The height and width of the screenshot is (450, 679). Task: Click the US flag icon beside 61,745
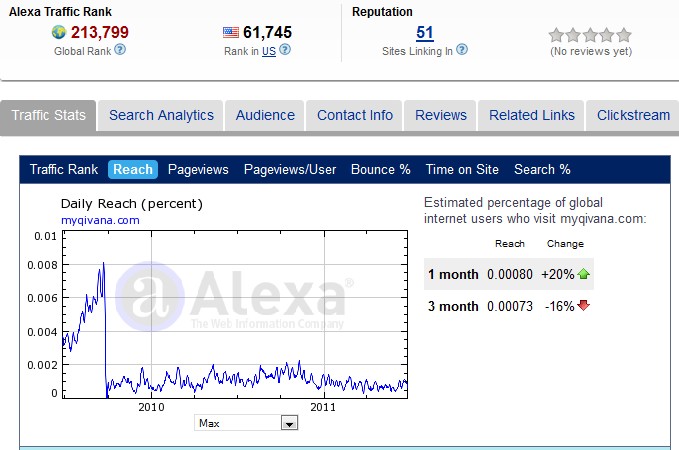(x=231, y=33)
